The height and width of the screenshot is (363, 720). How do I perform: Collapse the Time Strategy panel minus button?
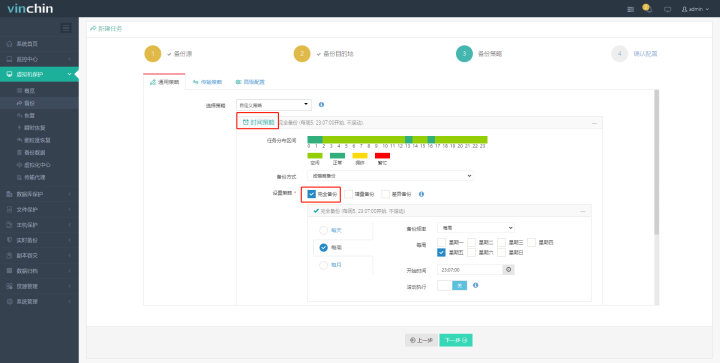click(595, 123)
